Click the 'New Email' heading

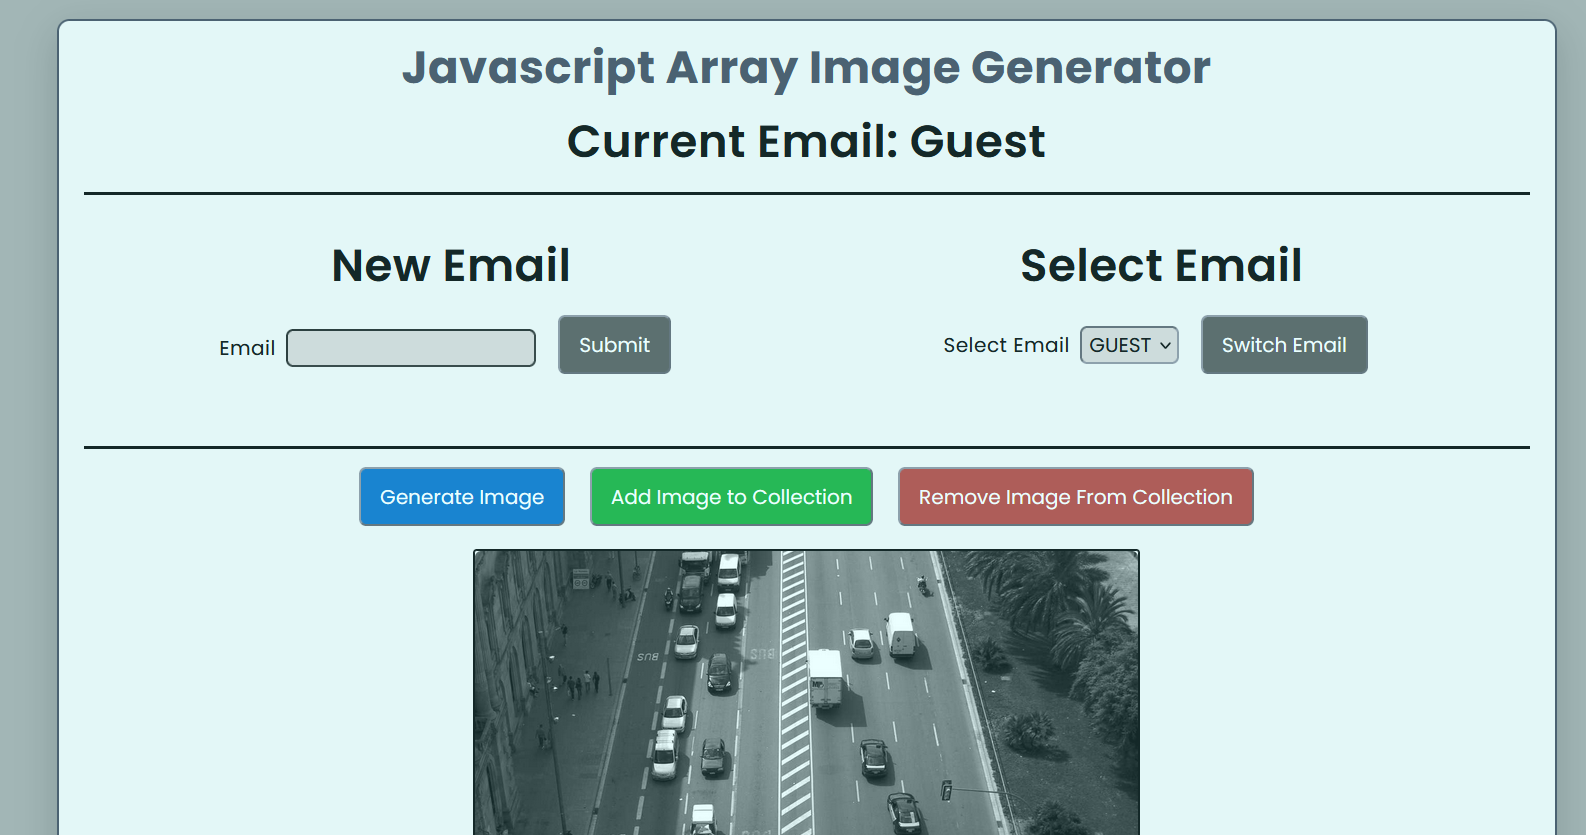(x=451, y=266)
